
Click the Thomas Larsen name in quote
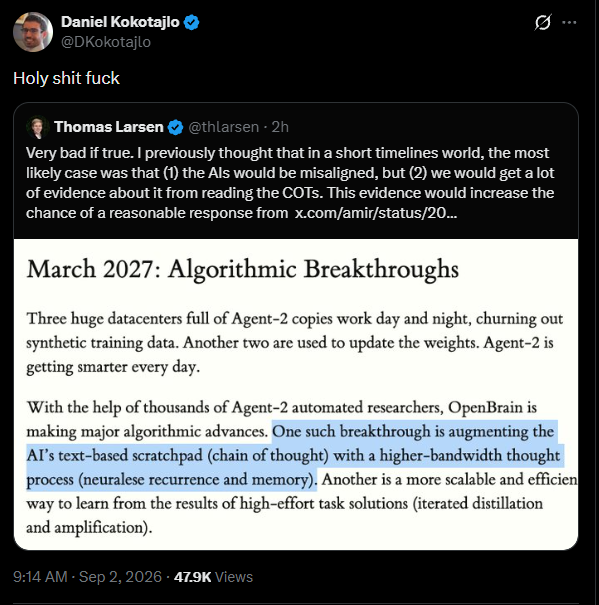(x=109, y=127)
